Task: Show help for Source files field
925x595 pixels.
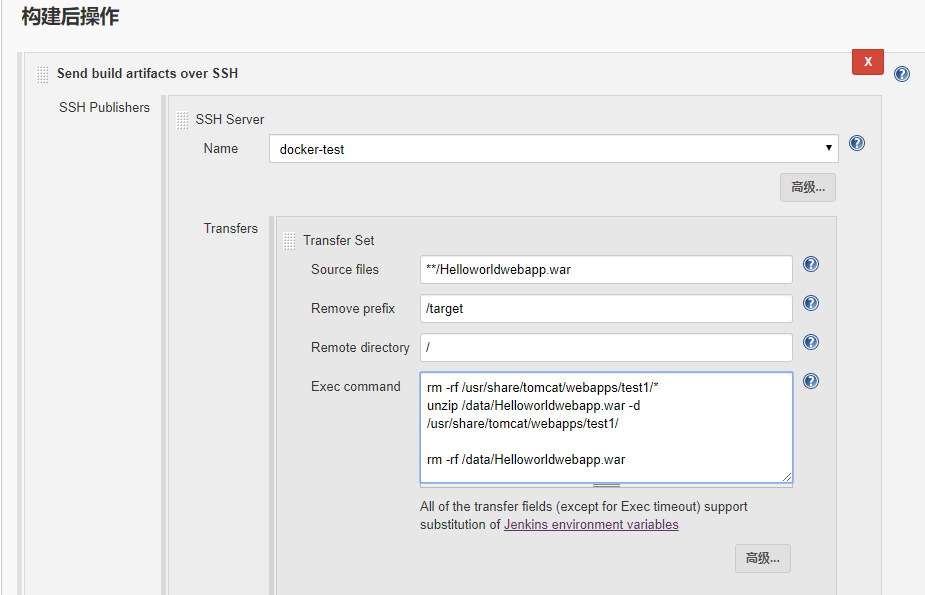Action: 811,264
